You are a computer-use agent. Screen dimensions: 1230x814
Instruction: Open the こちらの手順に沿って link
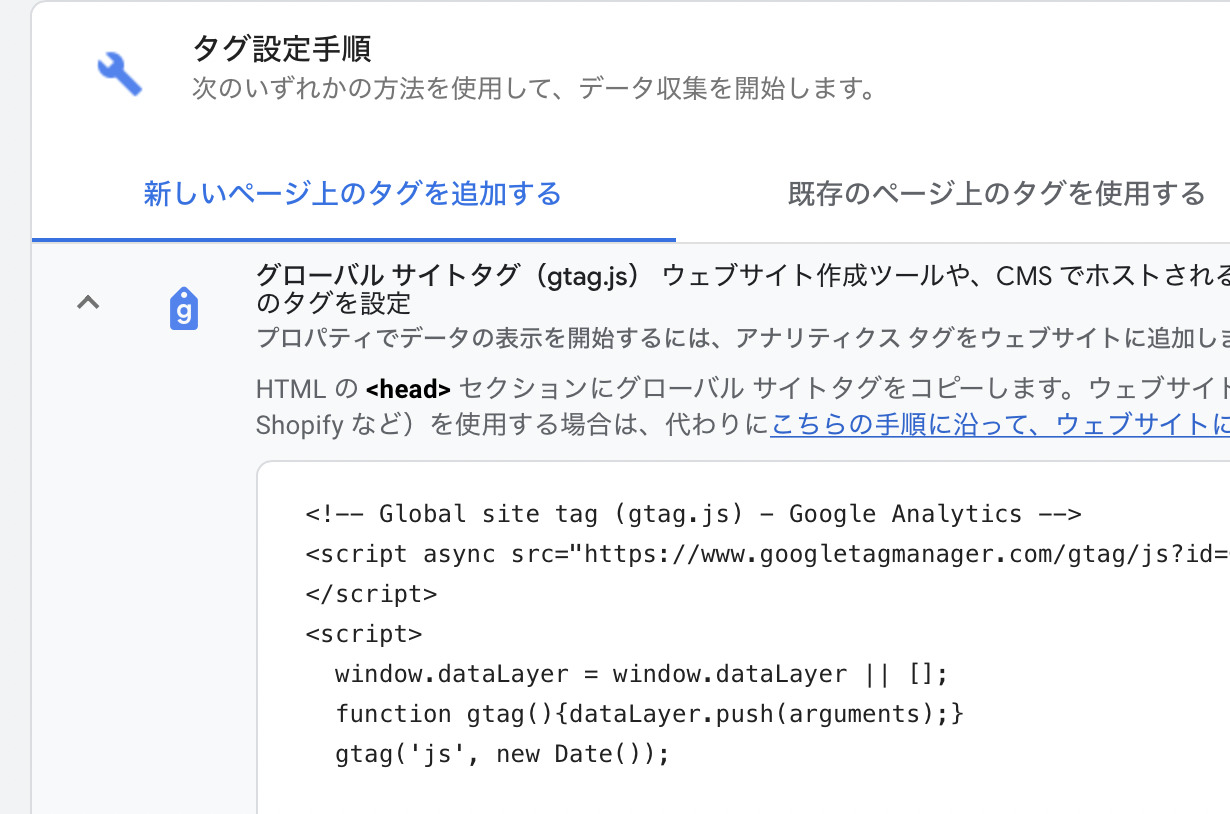[1000, 424]
